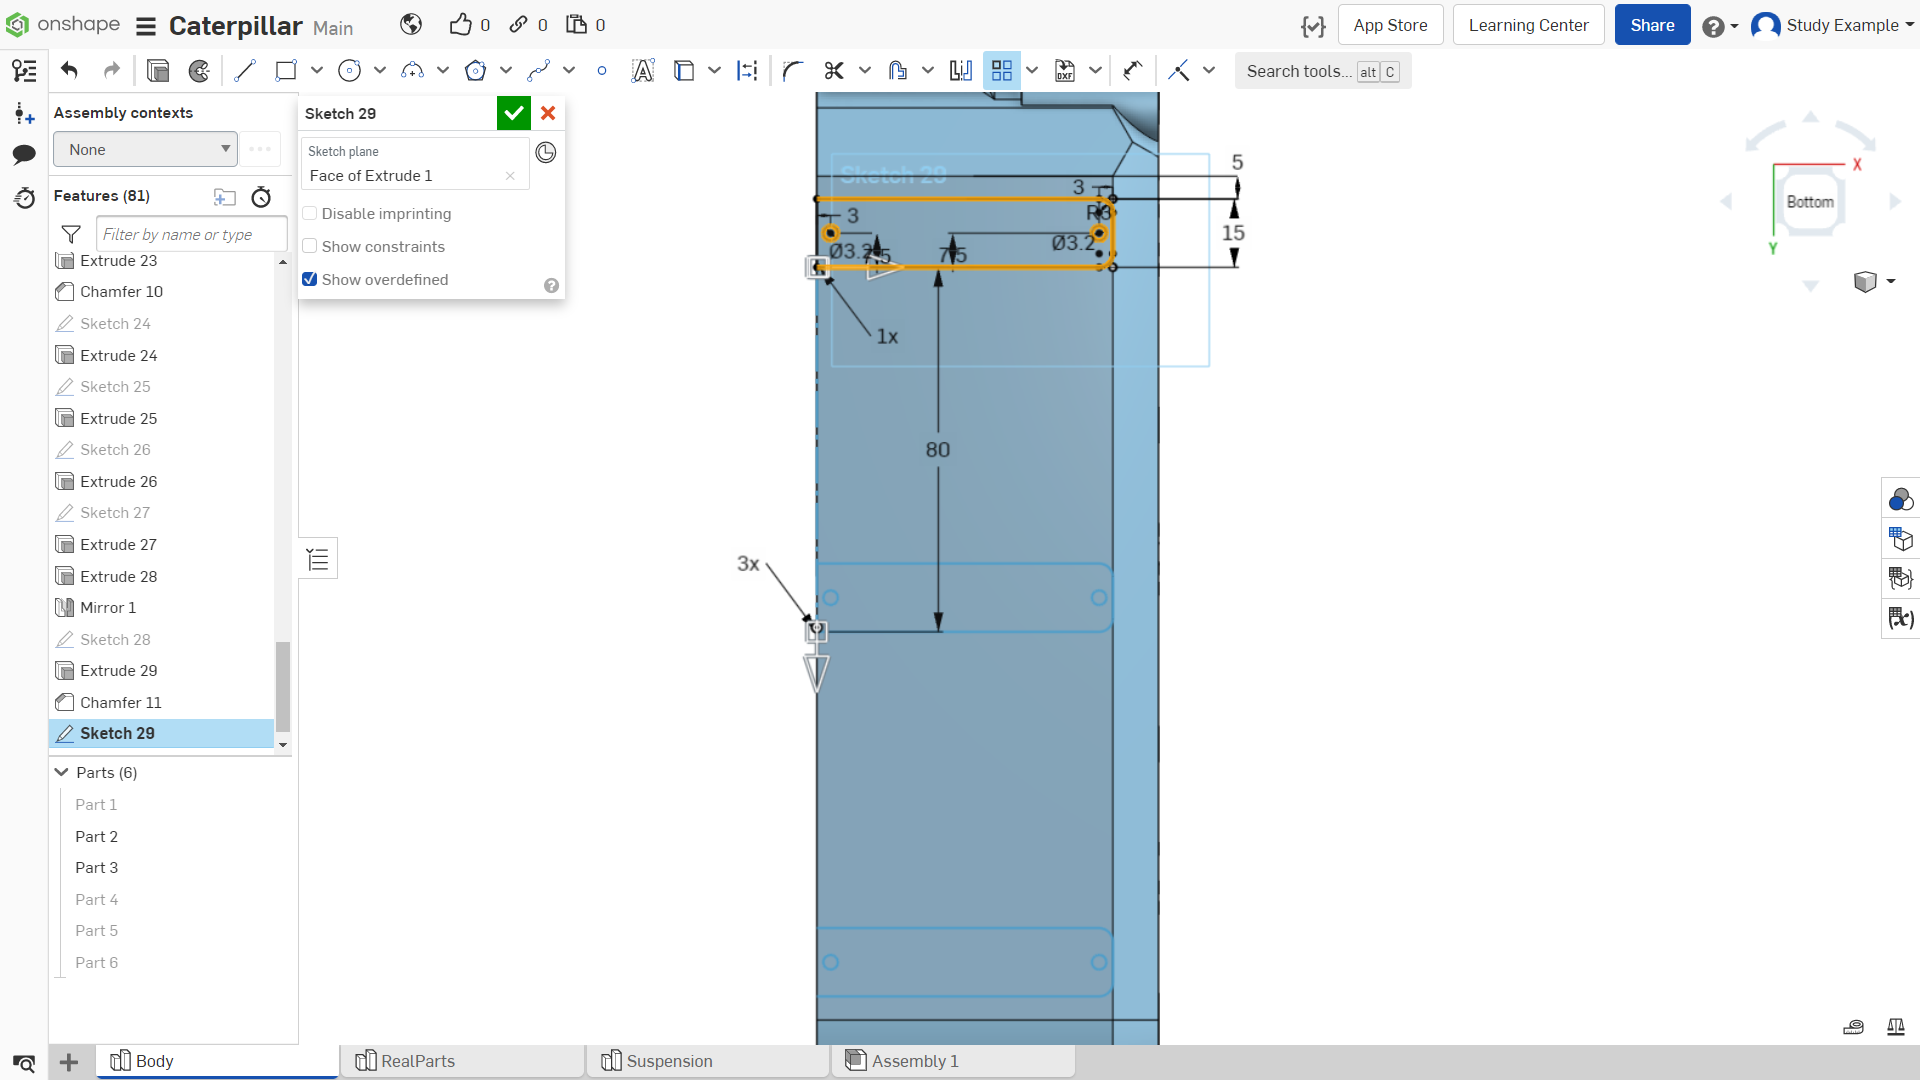Screen dimensions: 1920x1080
Task: Uncheck Show overdefined option
Action: [310, 280]
